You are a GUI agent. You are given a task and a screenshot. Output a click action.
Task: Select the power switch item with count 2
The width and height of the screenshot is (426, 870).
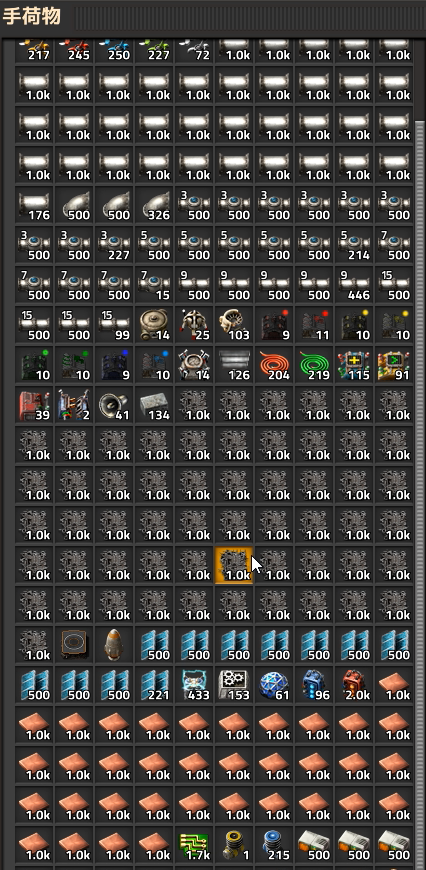coord(74,404)
